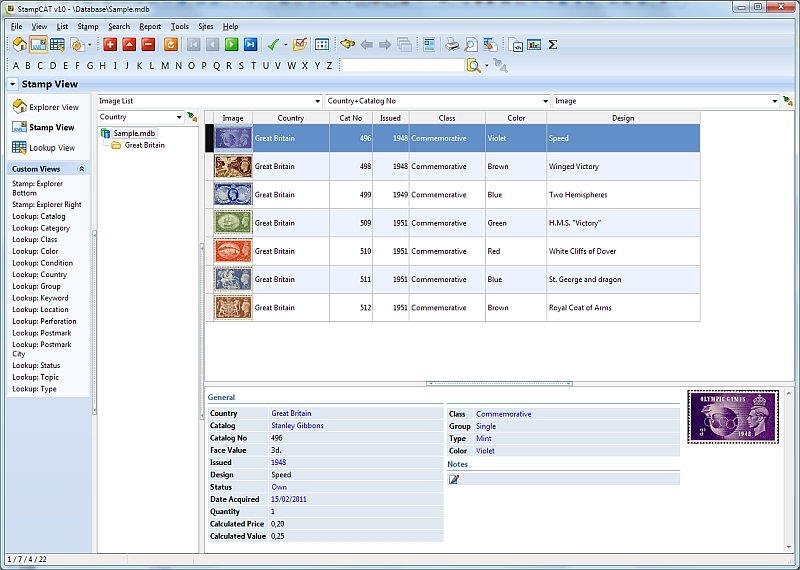Select the row with design Two Hemispheres
Screen dimensions: 800x570
pyautogui.click(x=453, y=195)
